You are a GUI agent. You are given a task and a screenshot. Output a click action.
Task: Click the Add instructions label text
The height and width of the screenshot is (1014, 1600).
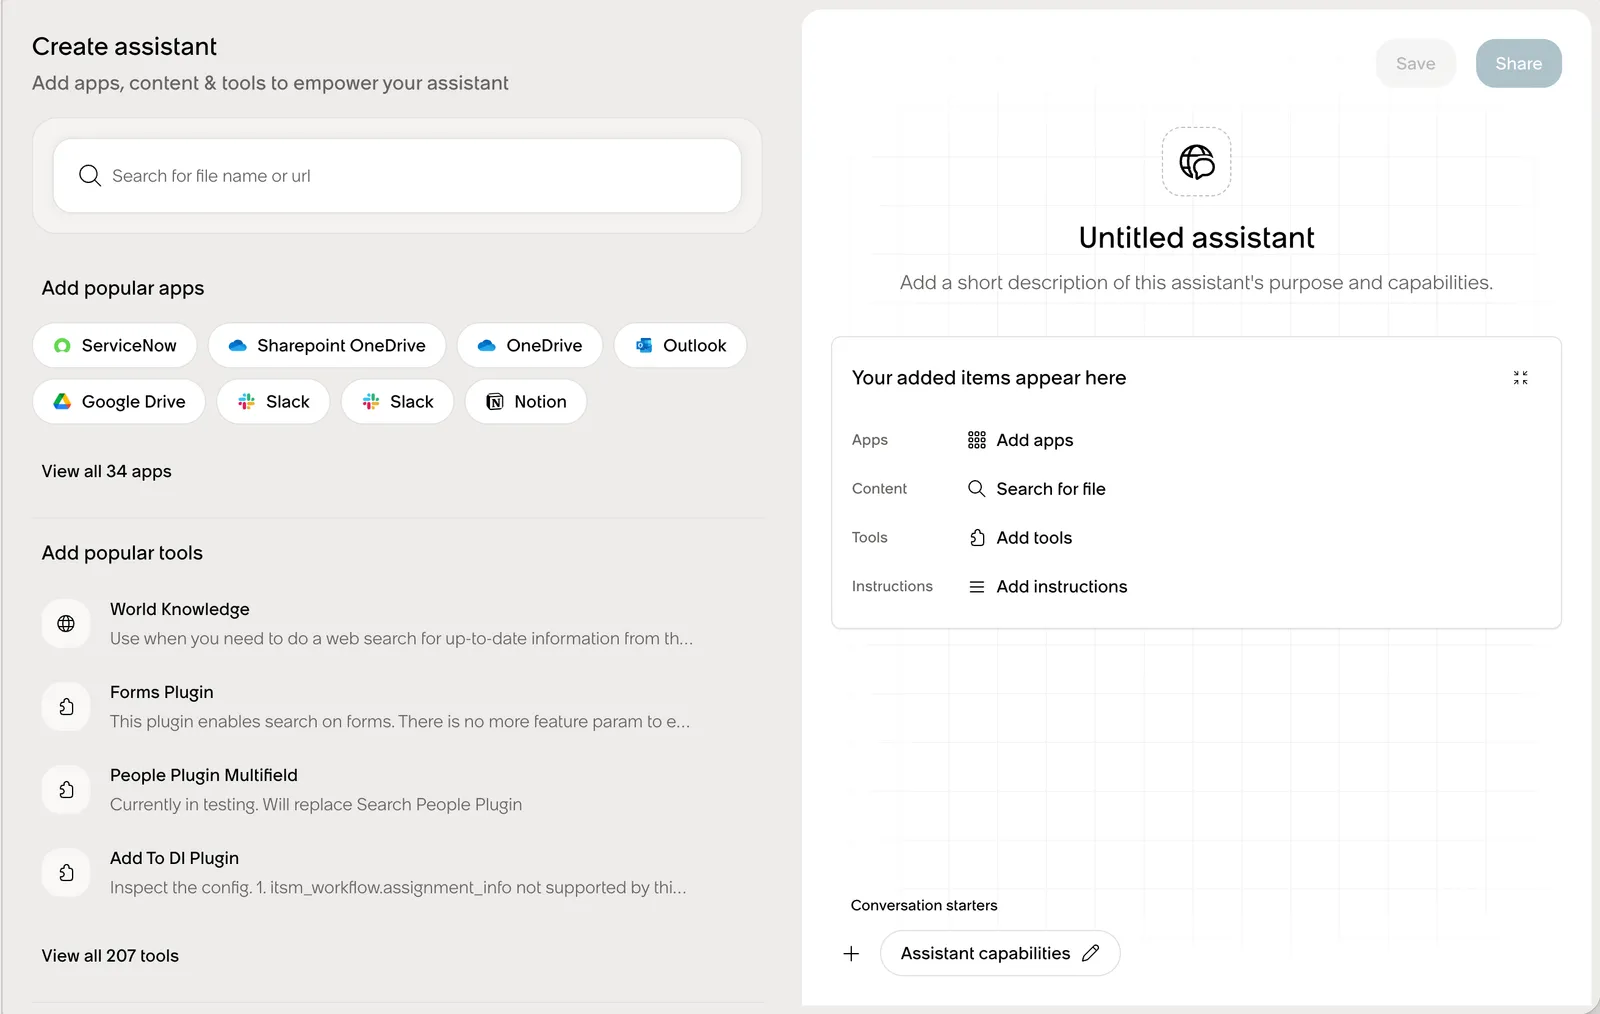[x=1062, y=587]
